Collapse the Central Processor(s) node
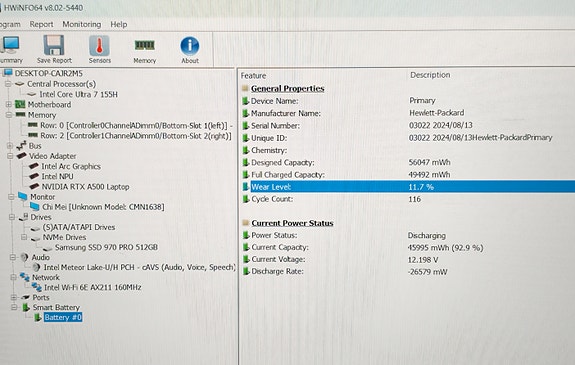The height and width of the screenshot is (365, 575). click(x=8, y=84)
